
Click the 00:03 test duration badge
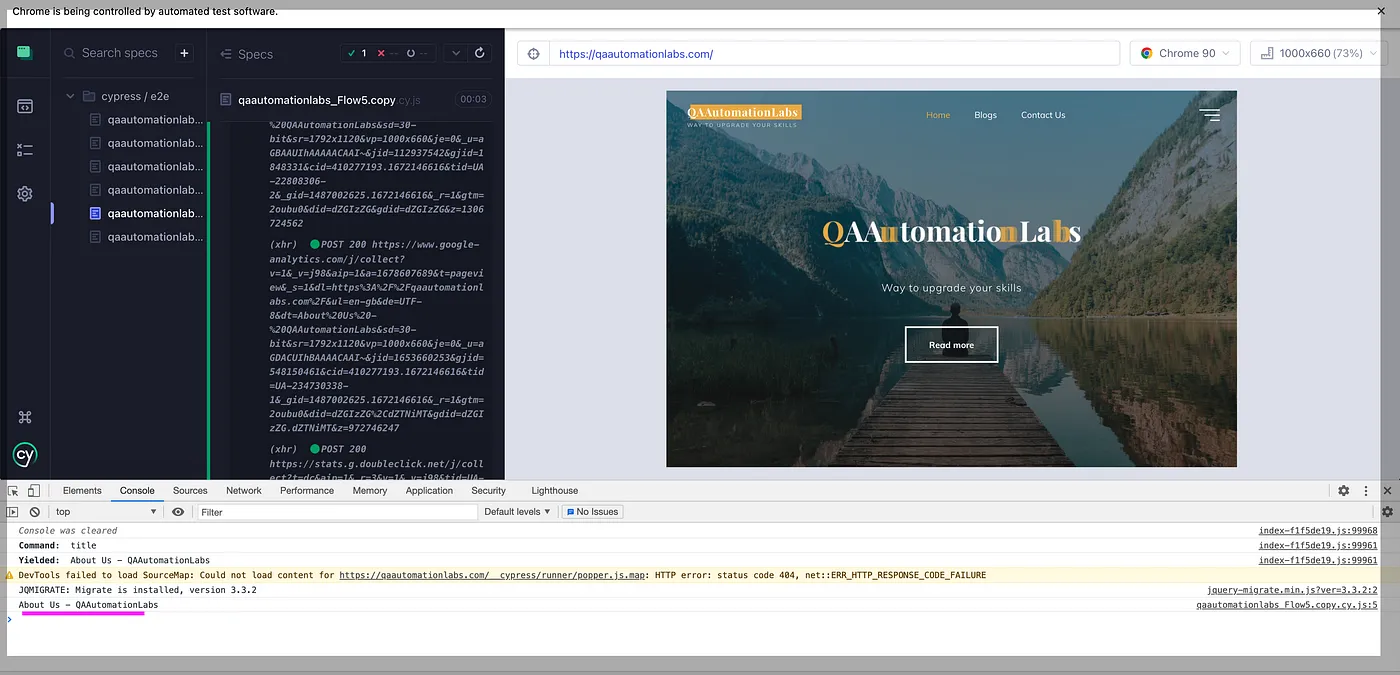point(473,99)
